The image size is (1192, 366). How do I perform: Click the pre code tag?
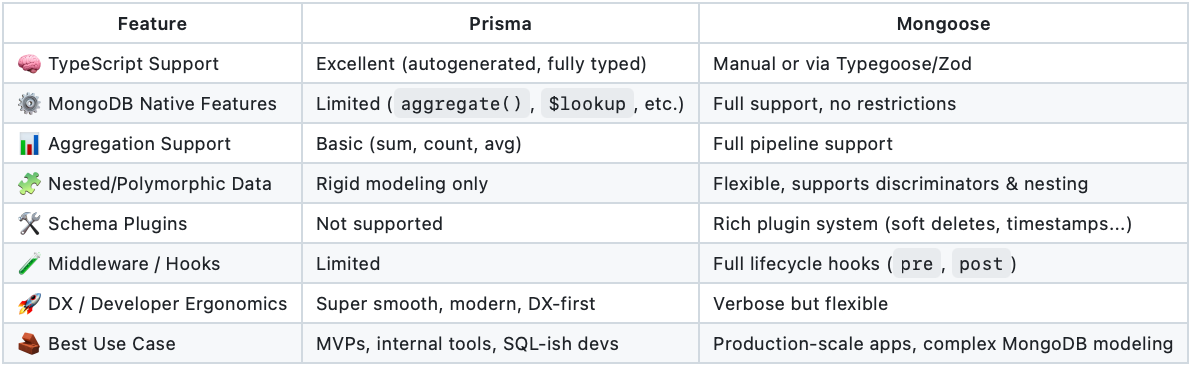[x=917, y=265]
